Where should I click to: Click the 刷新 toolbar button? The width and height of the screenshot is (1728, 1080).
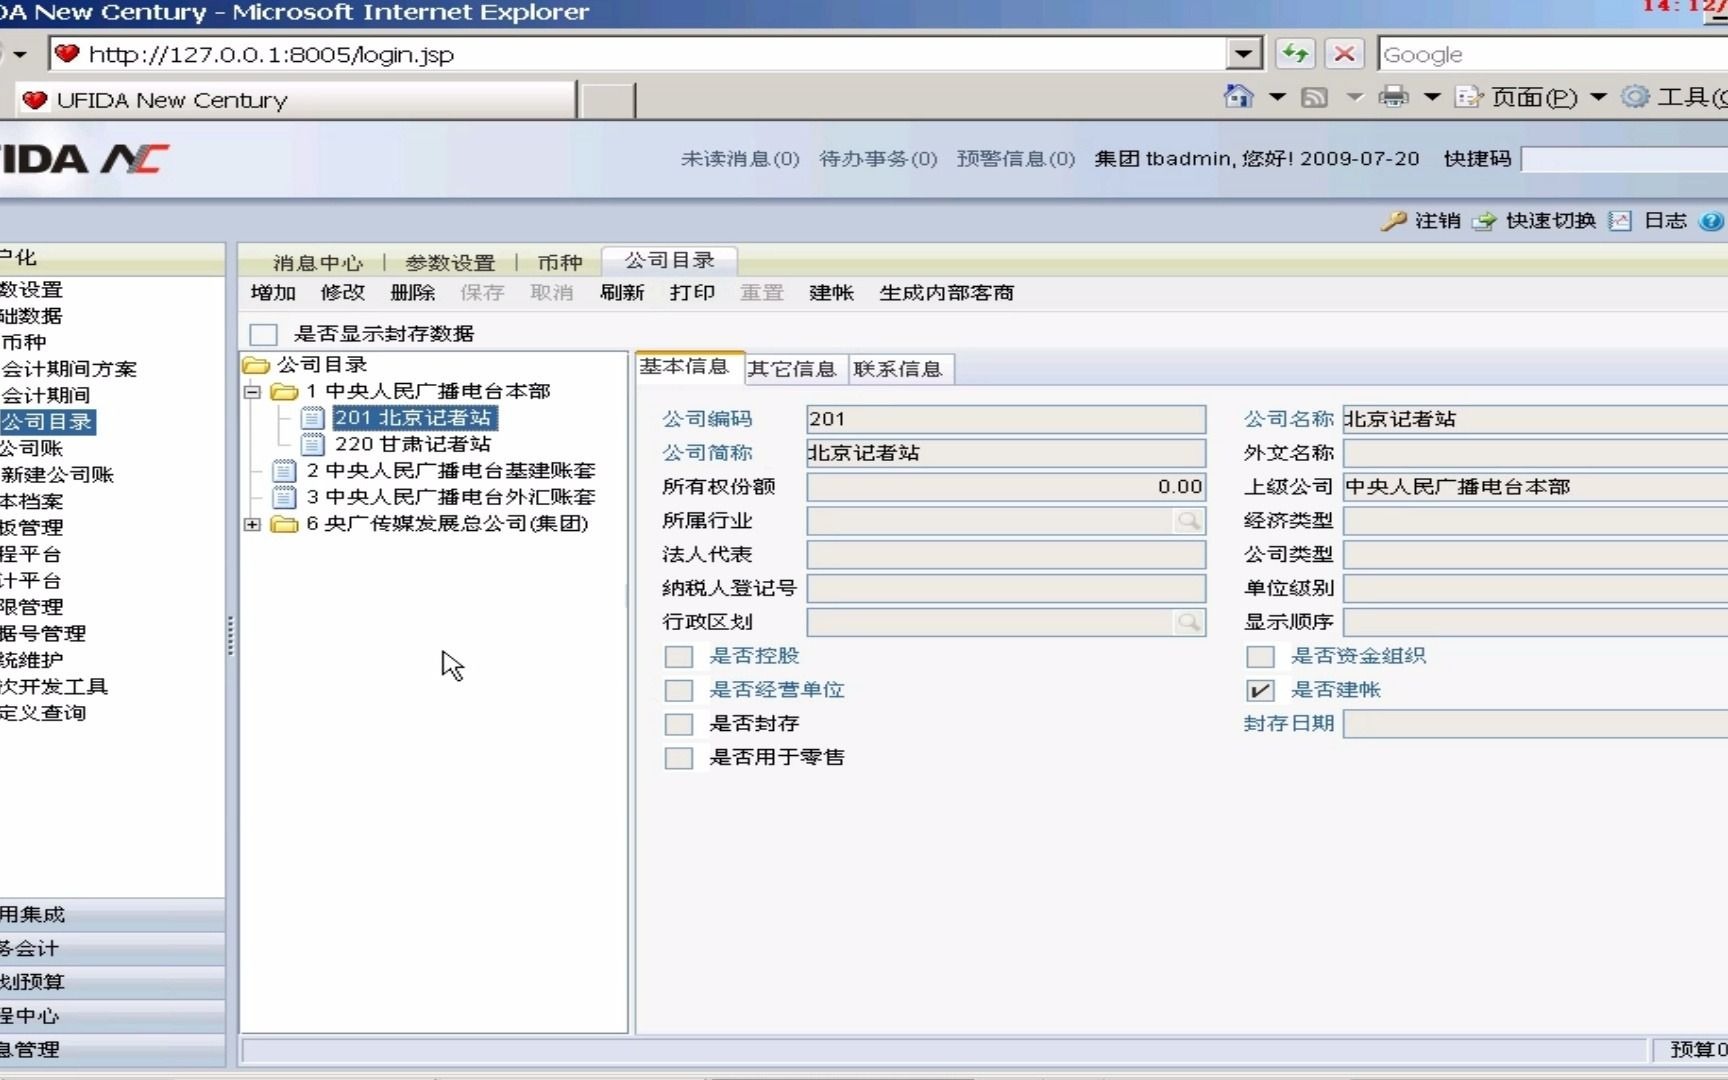tap(622, 293)
